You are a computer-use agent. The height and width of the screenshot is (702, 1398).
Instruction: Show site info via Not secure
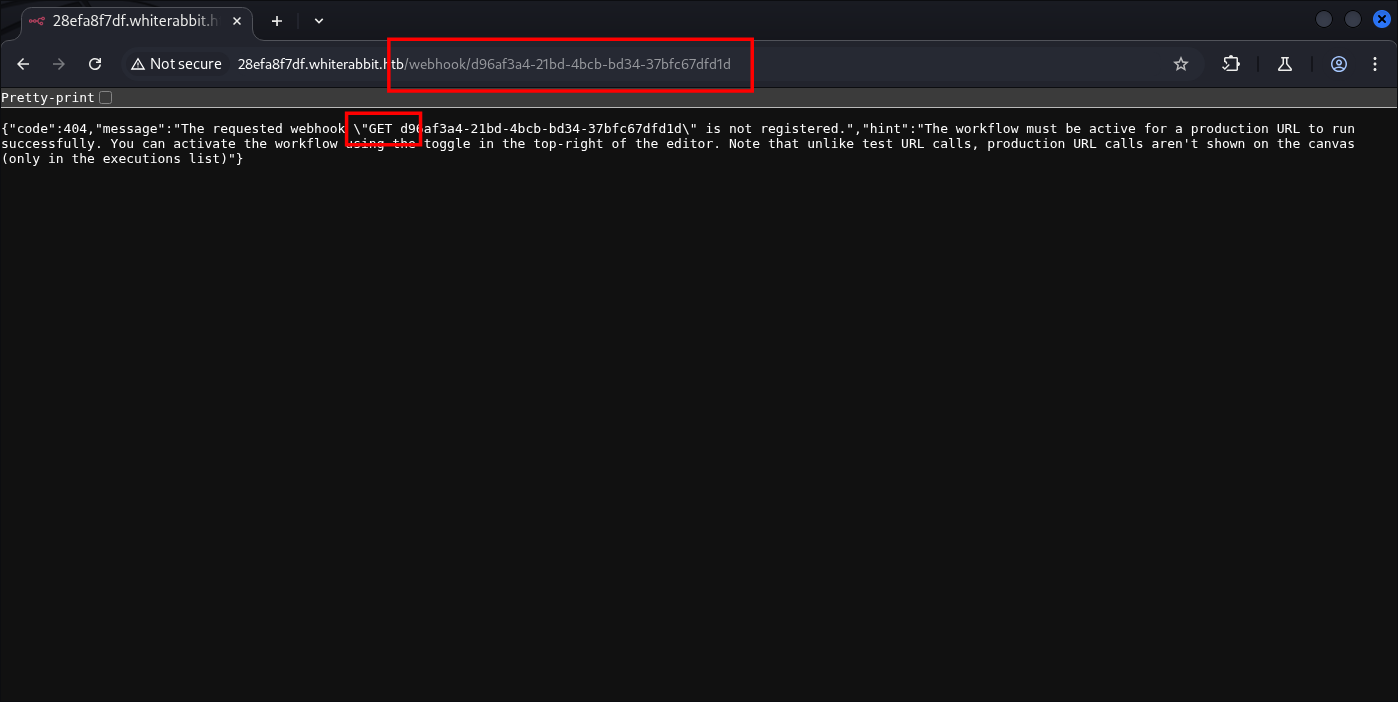(176, 64)
